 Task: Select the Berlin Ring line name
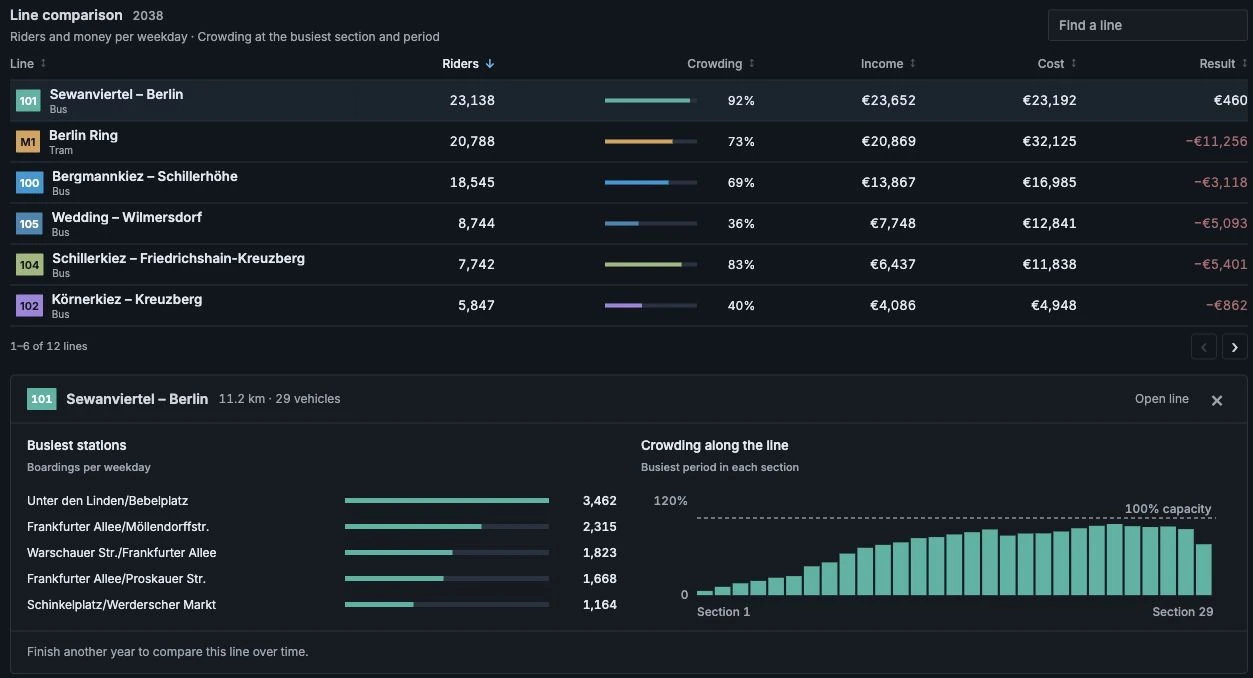pyautogui.click(x=83, y=135)
